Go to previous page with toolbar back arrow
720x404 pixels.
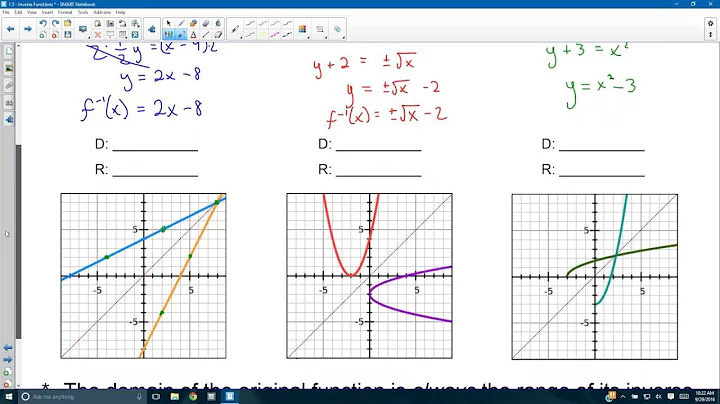(11, 29)
